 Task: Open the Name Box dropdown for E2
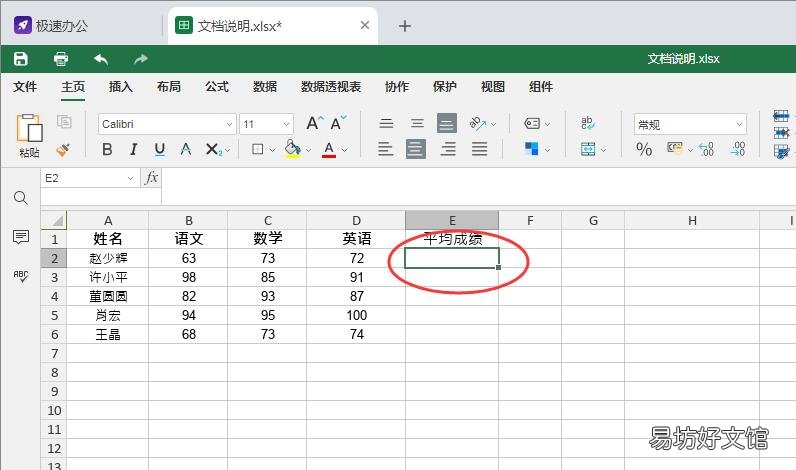coord(130,178)
